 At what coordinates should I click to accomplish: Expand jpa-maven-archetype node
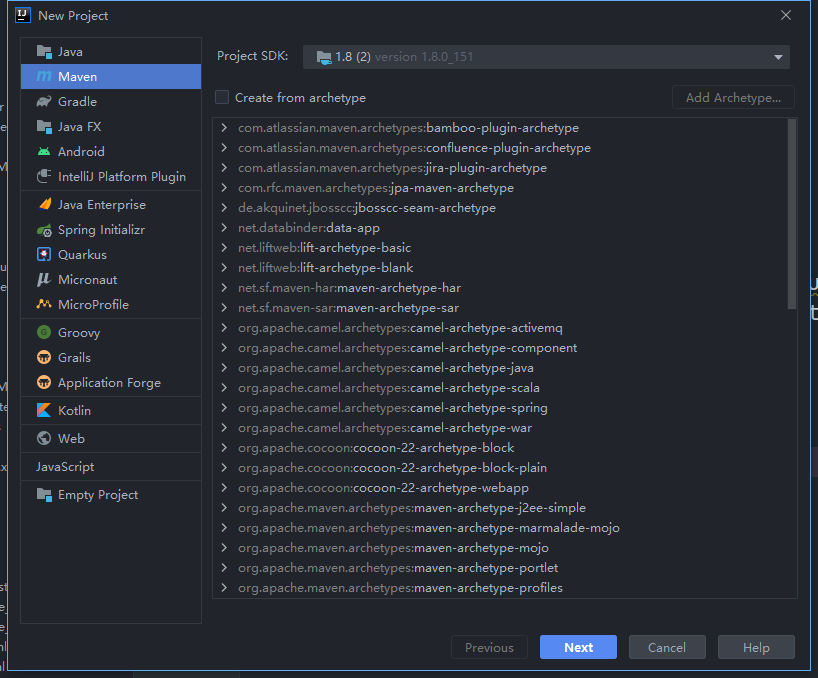click(224, 188)
